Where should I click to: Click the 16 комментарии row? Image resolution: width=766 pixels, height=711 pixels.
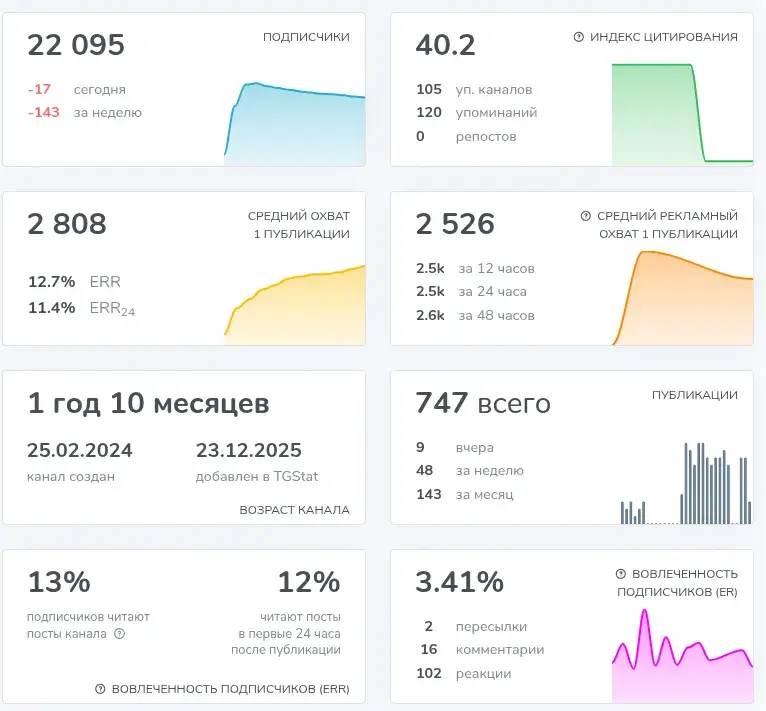click(x=482, y=650)
